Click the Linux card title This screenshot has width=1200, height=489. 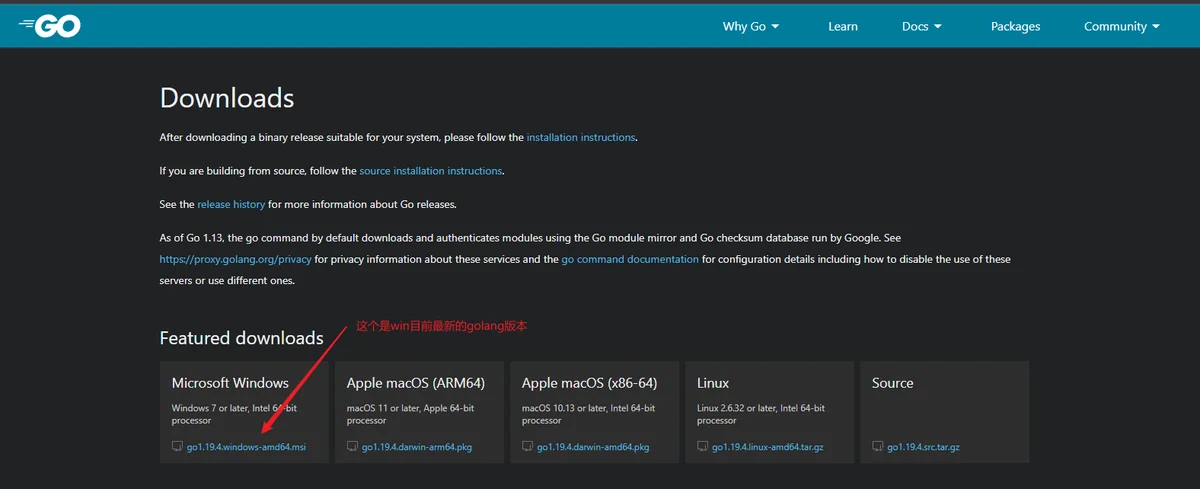(713, 383)
